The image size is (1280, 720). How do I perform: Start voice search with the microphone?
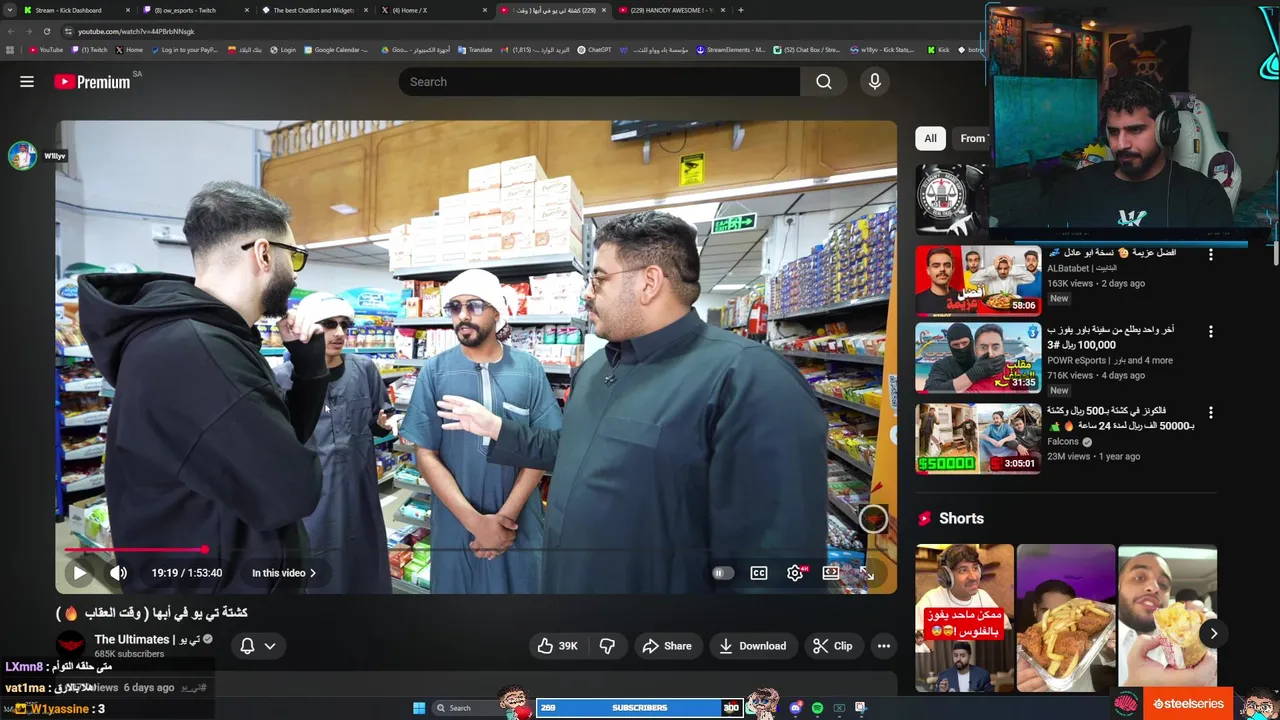pos(875,82)
